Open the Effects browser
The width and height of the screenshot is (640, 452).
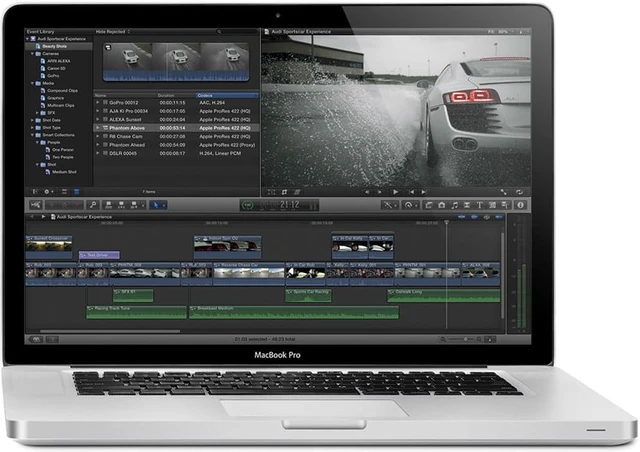[429, 205]
